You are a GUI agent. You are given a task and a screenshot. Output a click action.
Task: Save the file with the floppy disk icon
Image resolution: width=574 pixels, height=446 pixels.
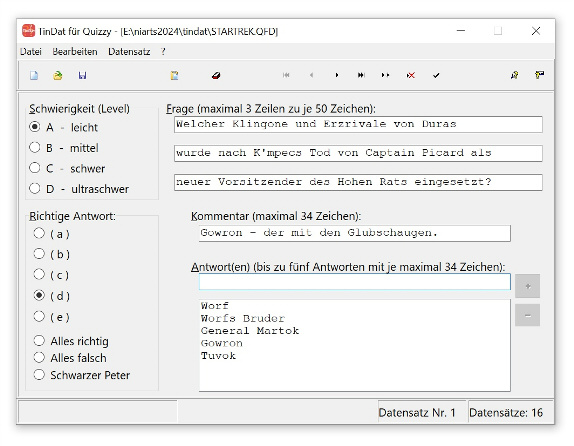pyautogui.click(x=82, y=75)
